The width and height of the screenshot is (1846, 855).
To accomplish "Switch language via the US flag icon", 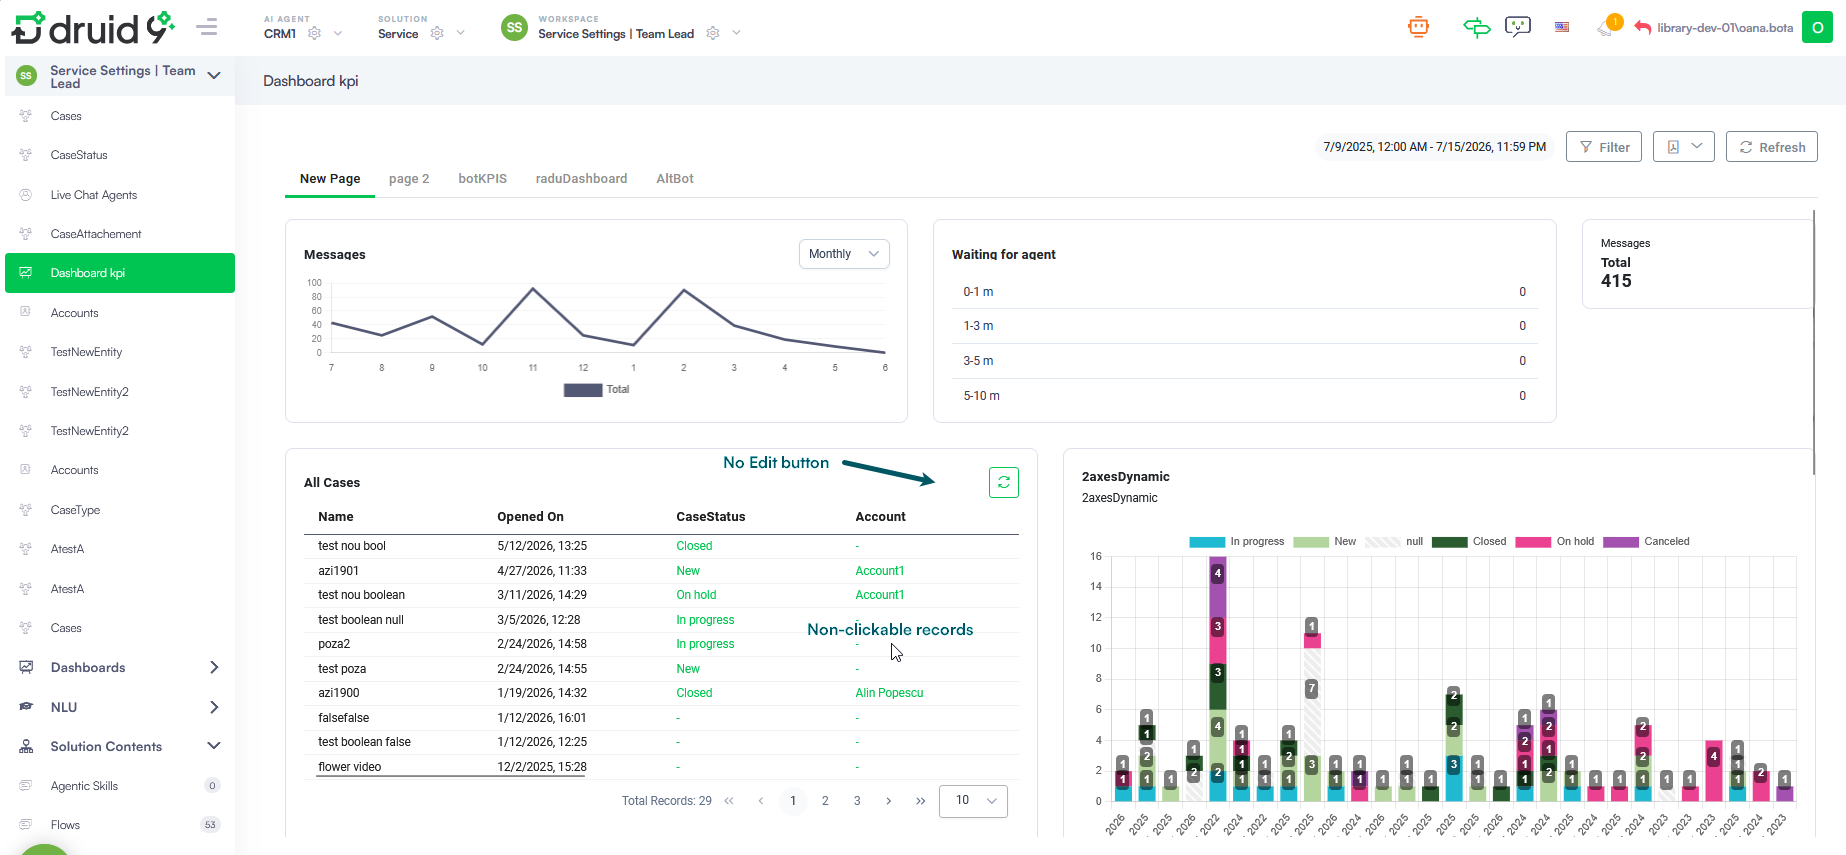I will point(1562,27).
